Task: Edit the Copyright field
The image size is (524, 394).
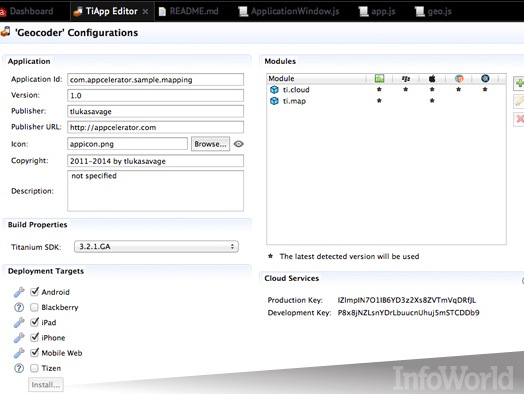Action: (155, 161)
